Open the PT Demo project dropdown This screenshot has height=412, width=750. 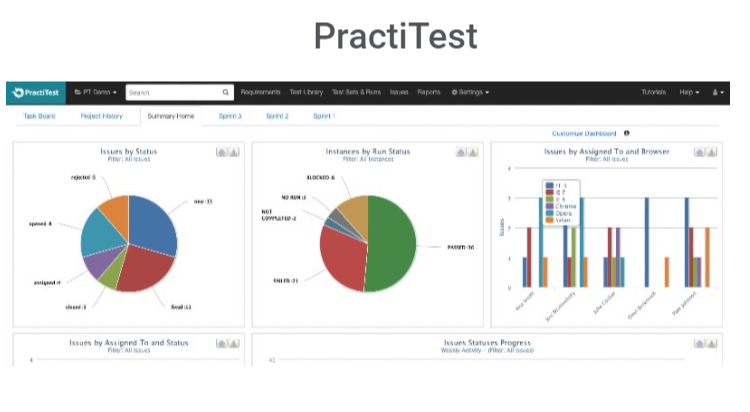[95, 92]
